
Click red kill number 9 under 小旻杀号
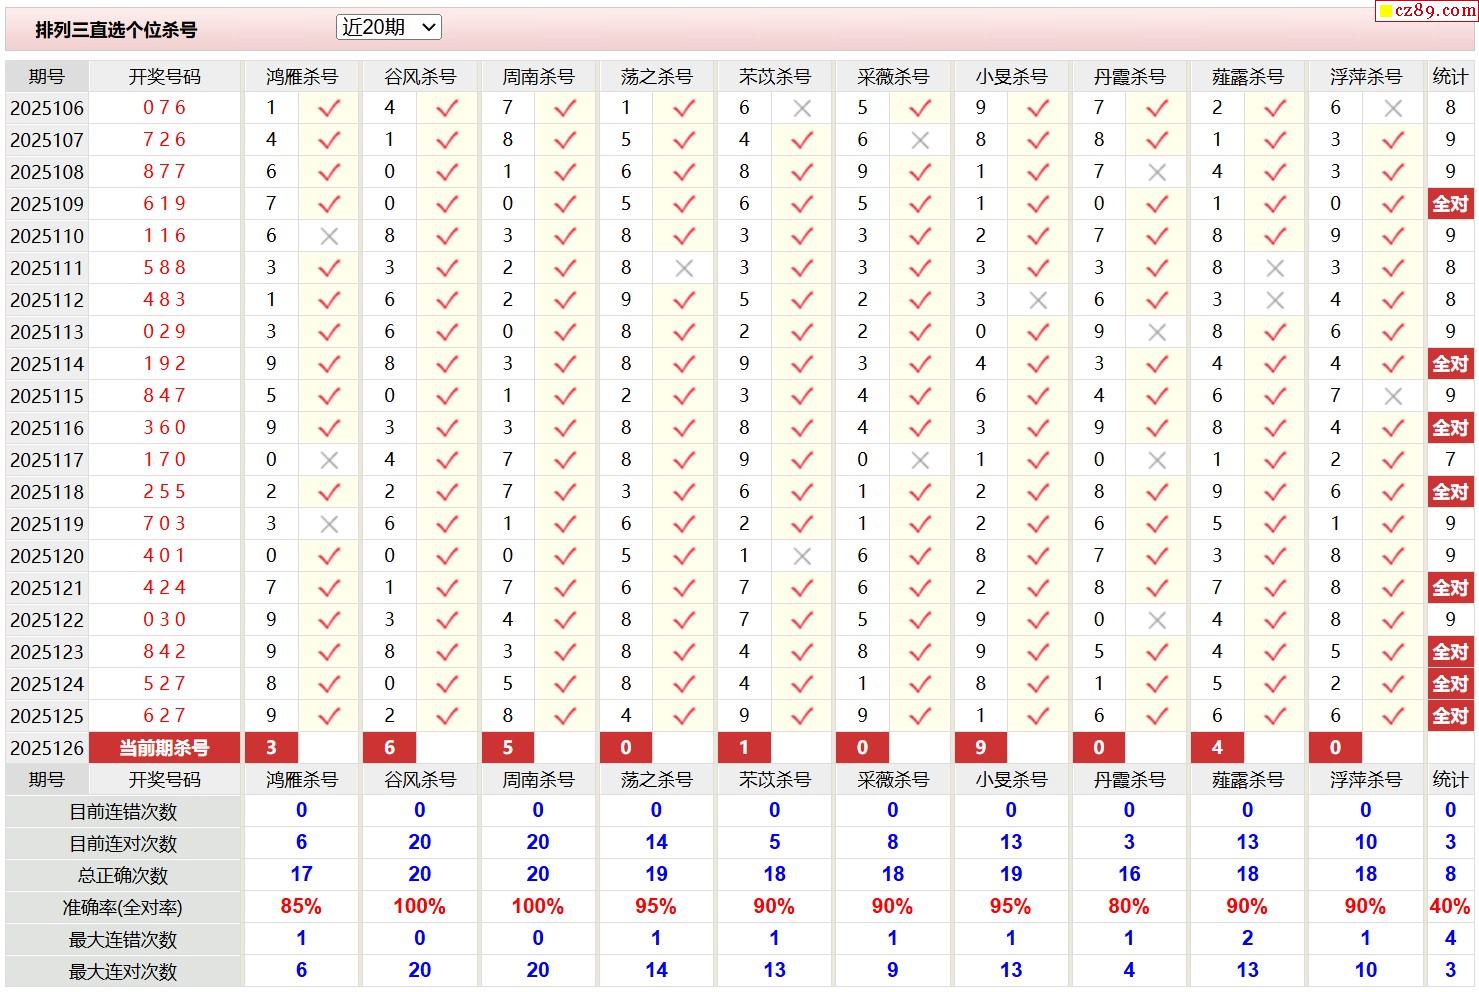pyautogui.click(x=981, y=748)
